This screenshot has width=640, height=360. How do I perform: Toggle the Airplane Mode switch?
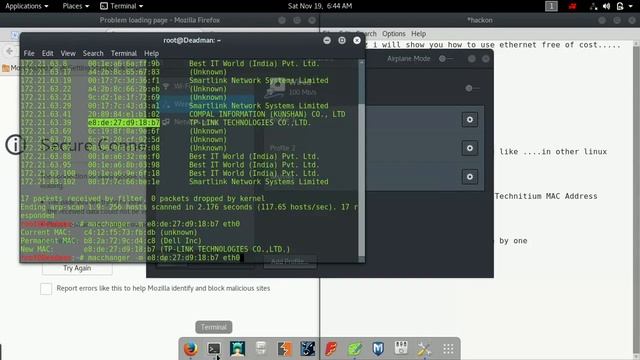(x=445, y=59)
